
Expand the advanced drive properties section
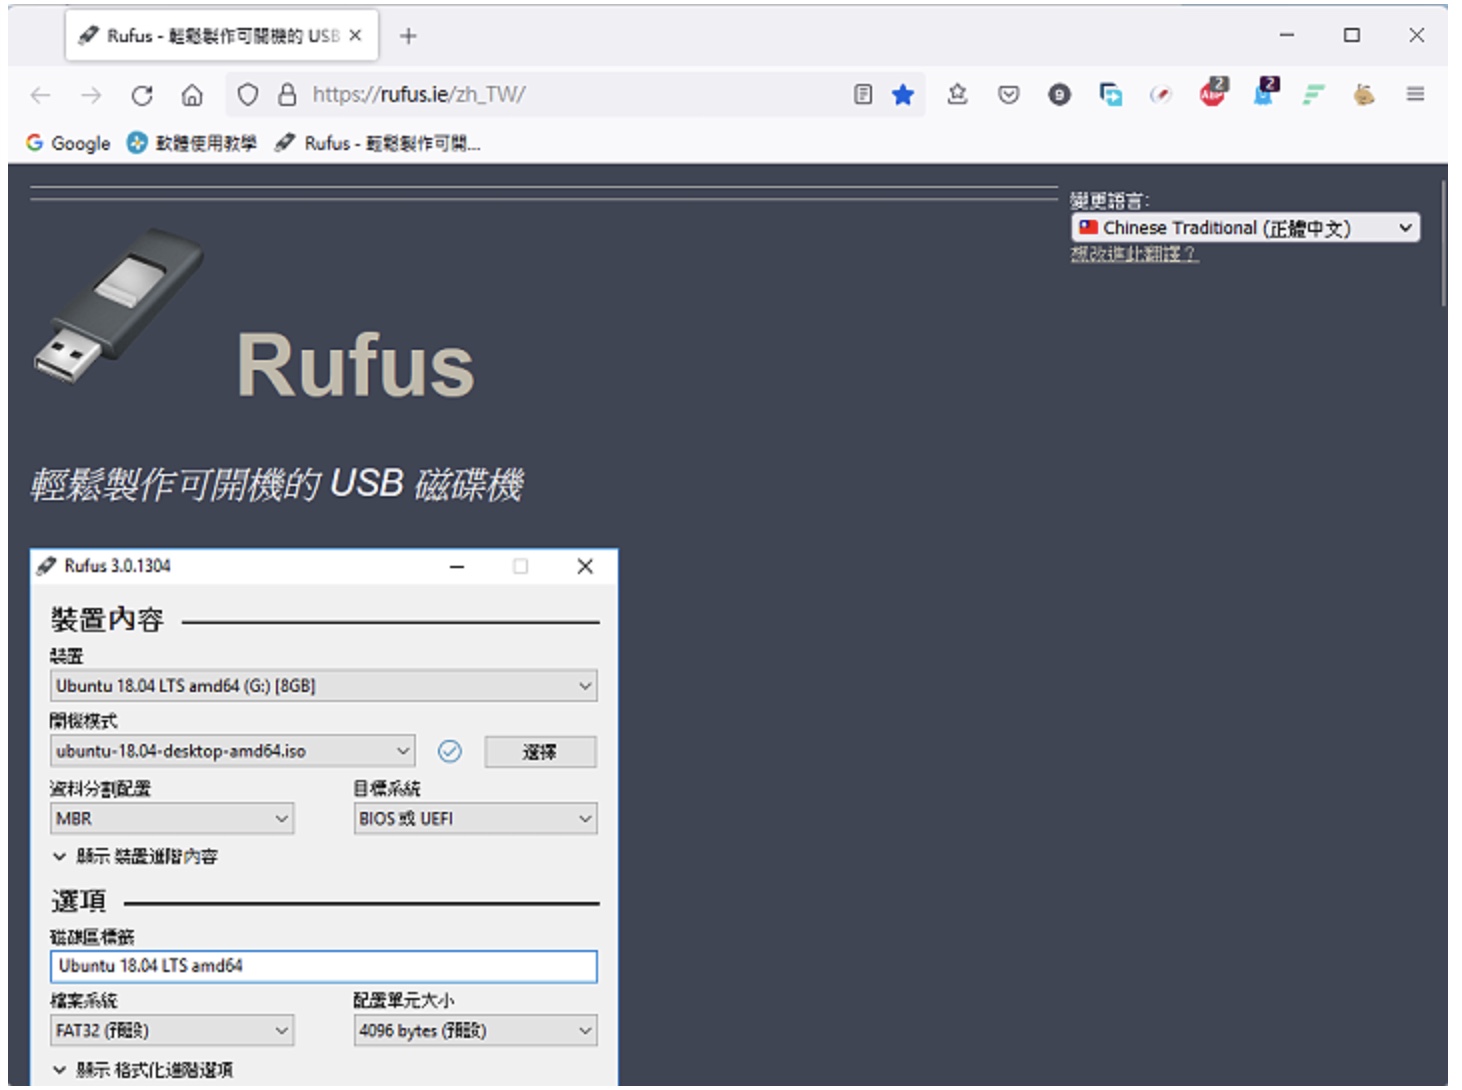135,856
